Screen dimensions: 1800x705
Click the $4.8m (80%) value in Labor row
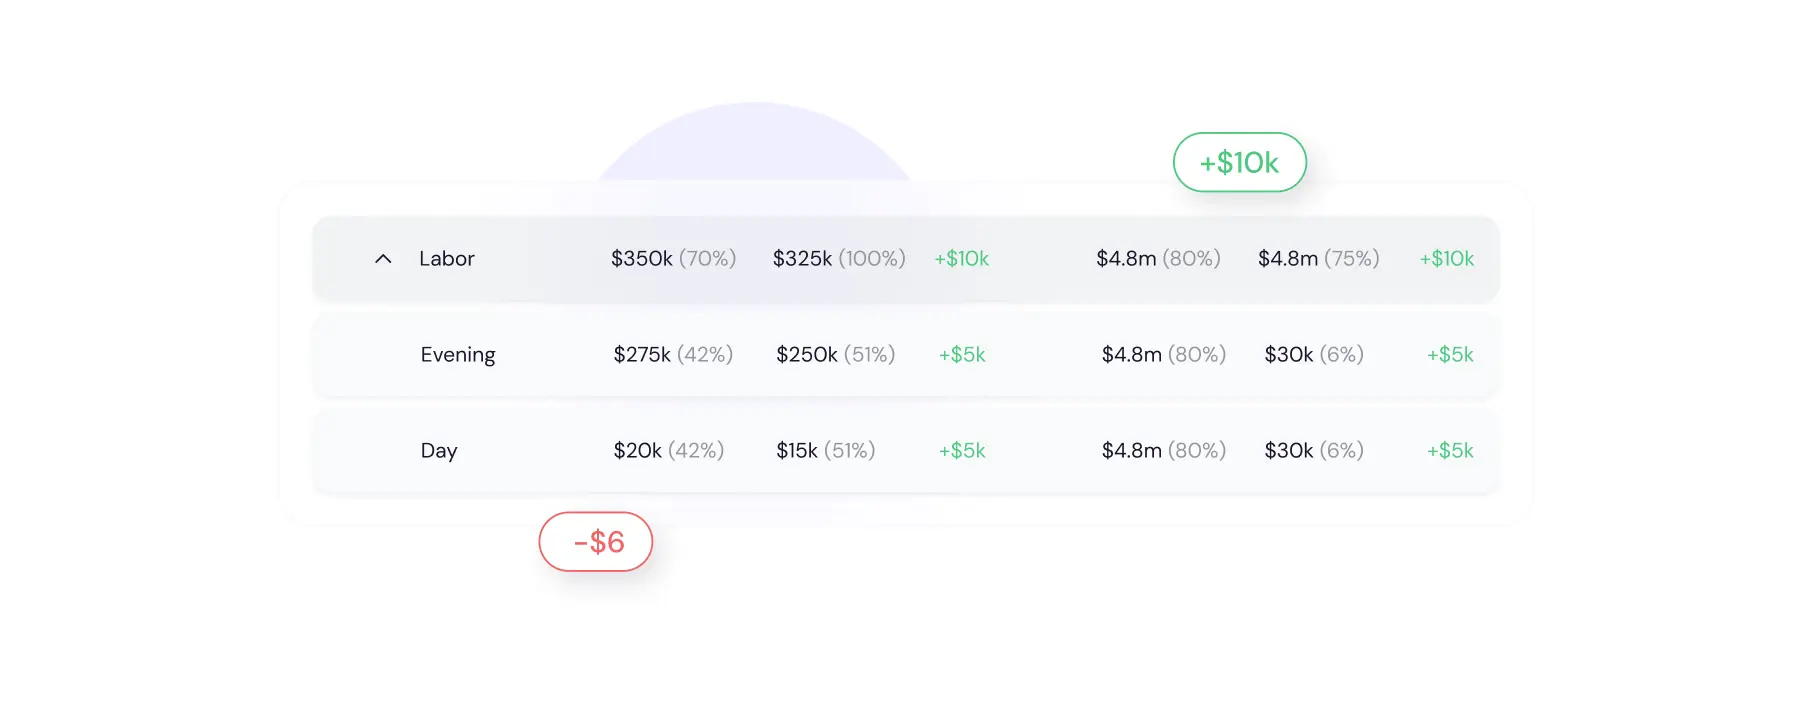pos(1158,258)
